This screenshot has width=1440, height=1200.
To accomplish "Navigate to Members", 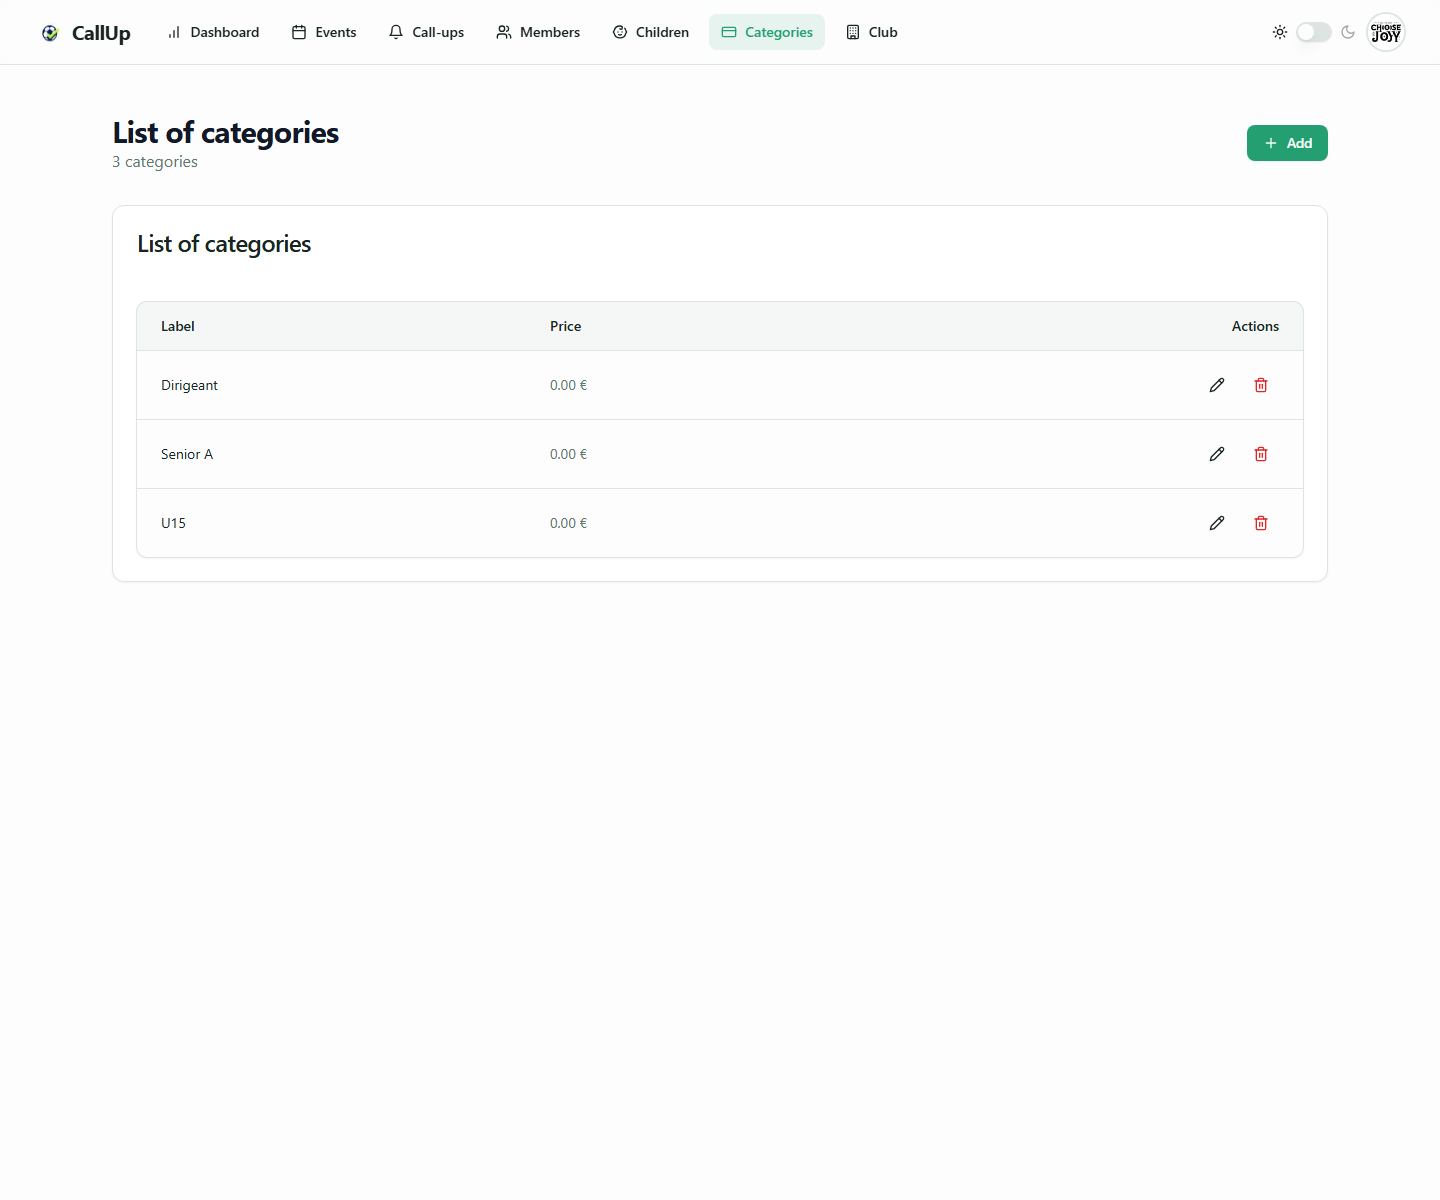I will (538, 32).
